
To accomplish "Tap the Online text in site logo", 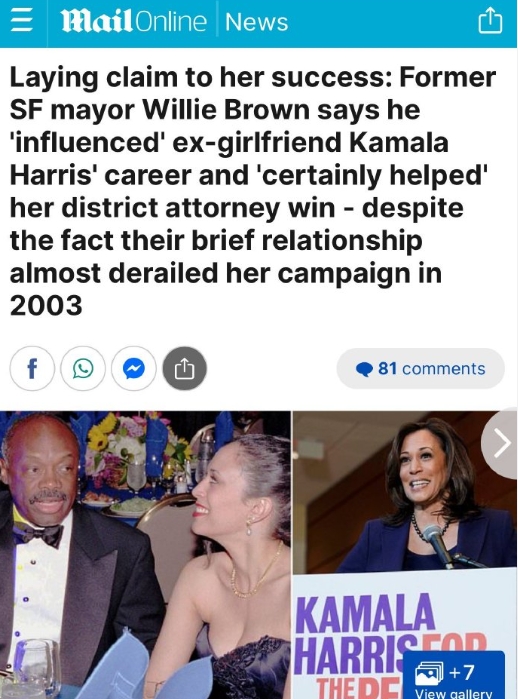I will pyautogui.click(x=170, y=22).
